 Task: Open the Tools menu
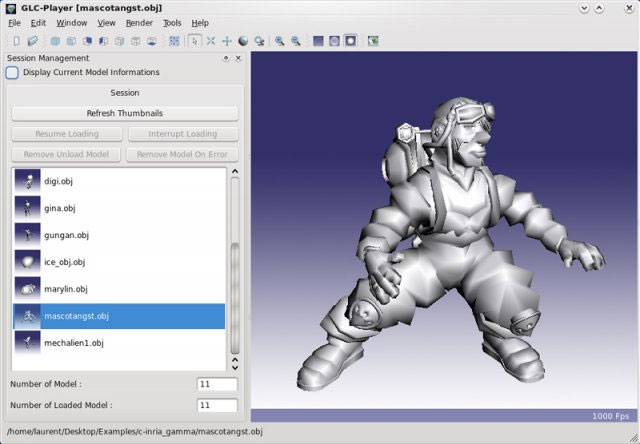tap(172, 22)
